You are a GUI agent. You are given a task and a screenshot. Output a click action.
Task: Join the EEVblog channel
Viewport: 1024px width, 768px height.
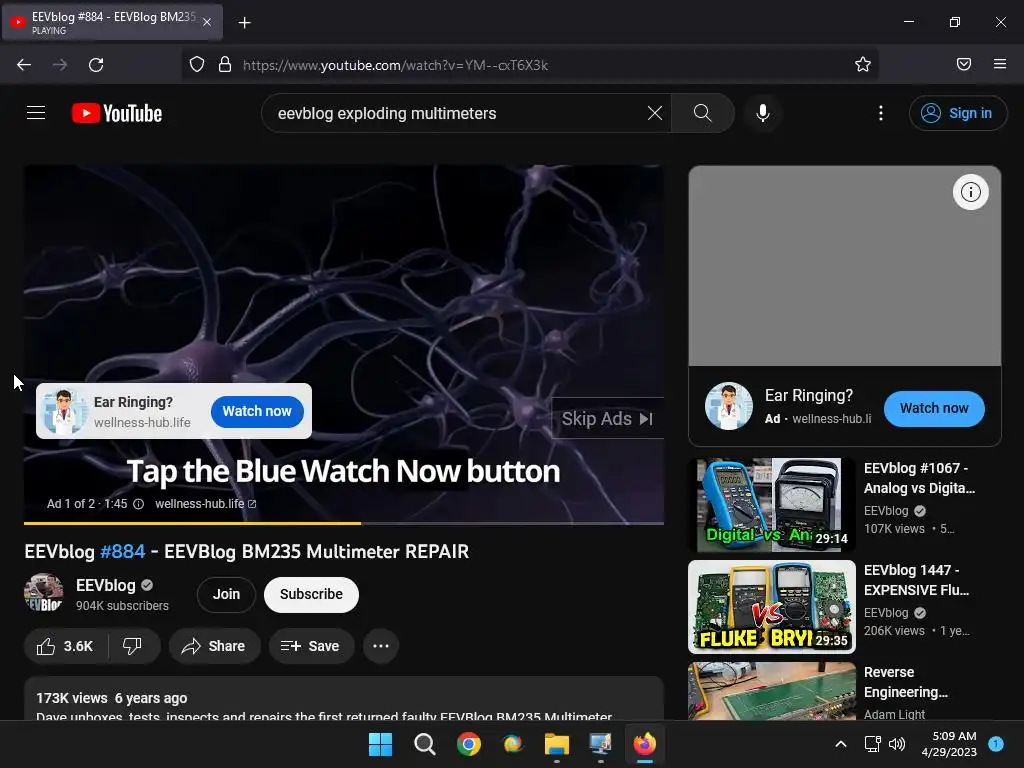coord(226,594)
